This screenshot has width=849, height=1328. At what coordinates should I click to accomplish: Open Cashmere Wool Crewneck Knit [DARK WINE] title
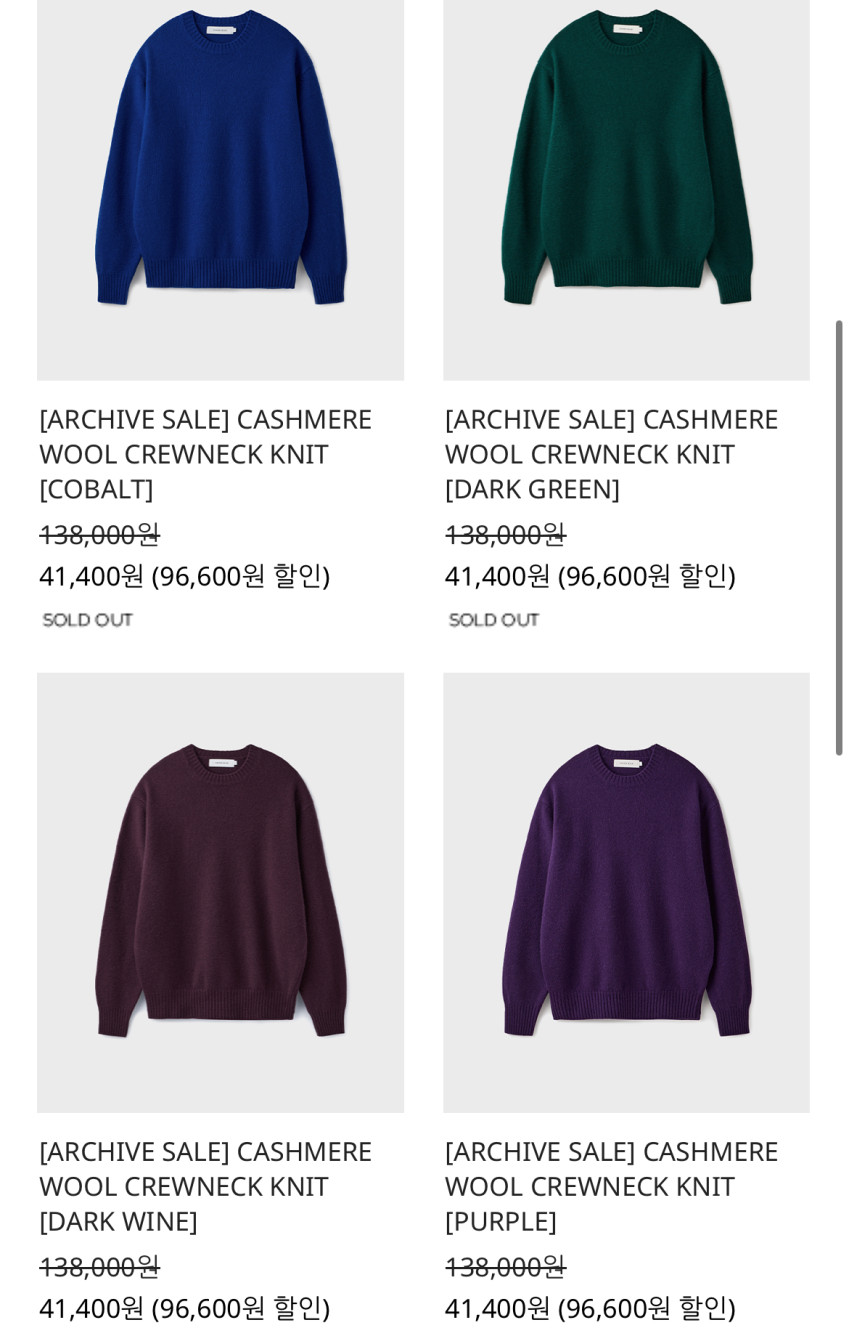pyautogui.click(x=205, y=1185)
